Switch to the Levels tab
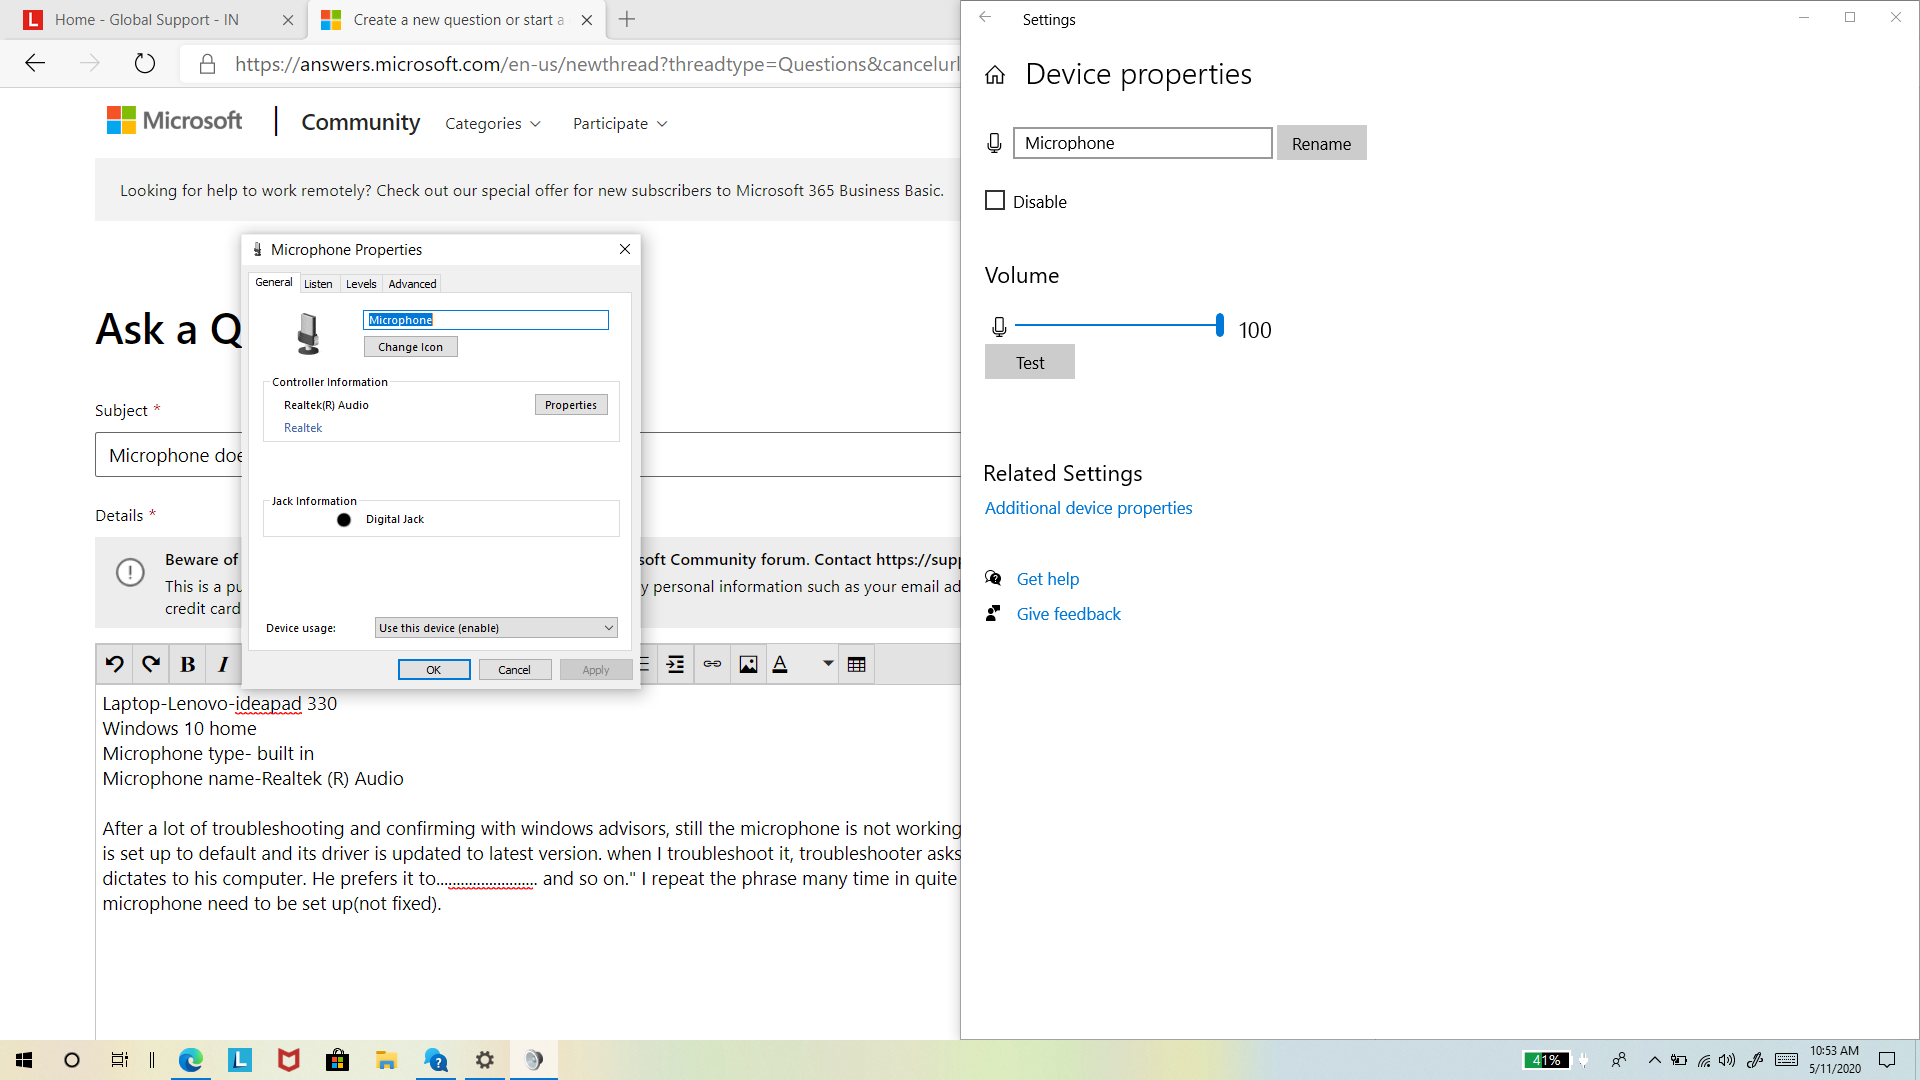1920x1080 pixels. click(361, 284)
